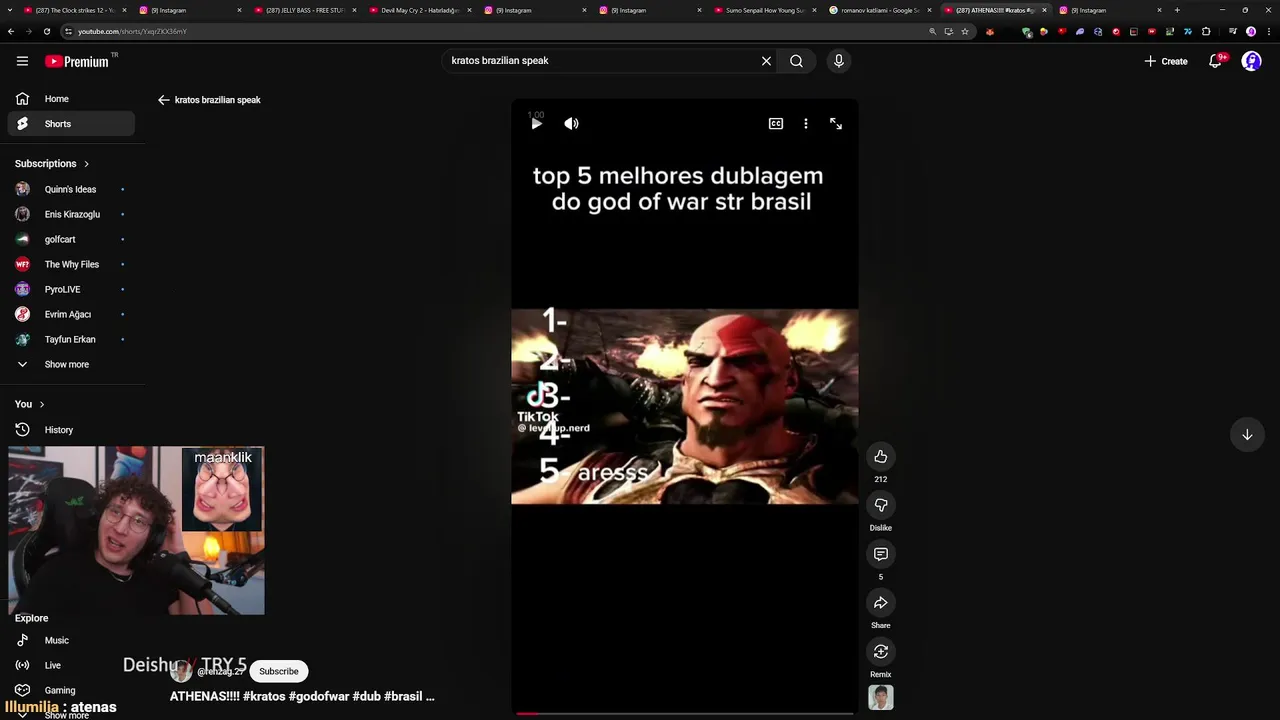Open Live in Explore
Viewport: 1280px width, 720px height.
(x=71, y=665)
